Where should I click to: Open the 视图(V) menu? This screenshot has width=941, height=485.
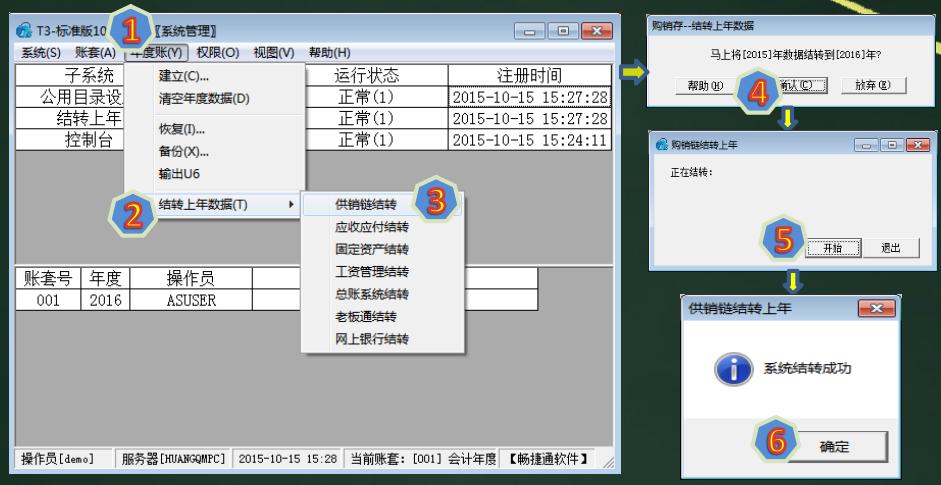[x=274, y=52]
